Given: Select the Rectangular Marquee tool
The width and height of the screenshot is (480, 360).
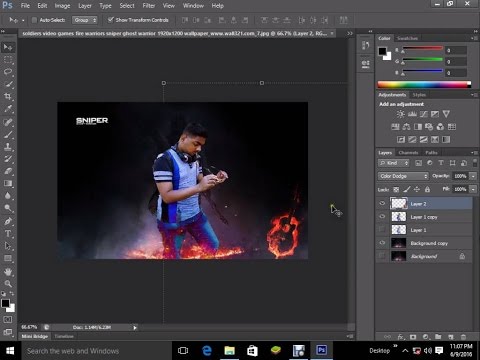Looking at the screenshot, I should [x=8, y=60].
